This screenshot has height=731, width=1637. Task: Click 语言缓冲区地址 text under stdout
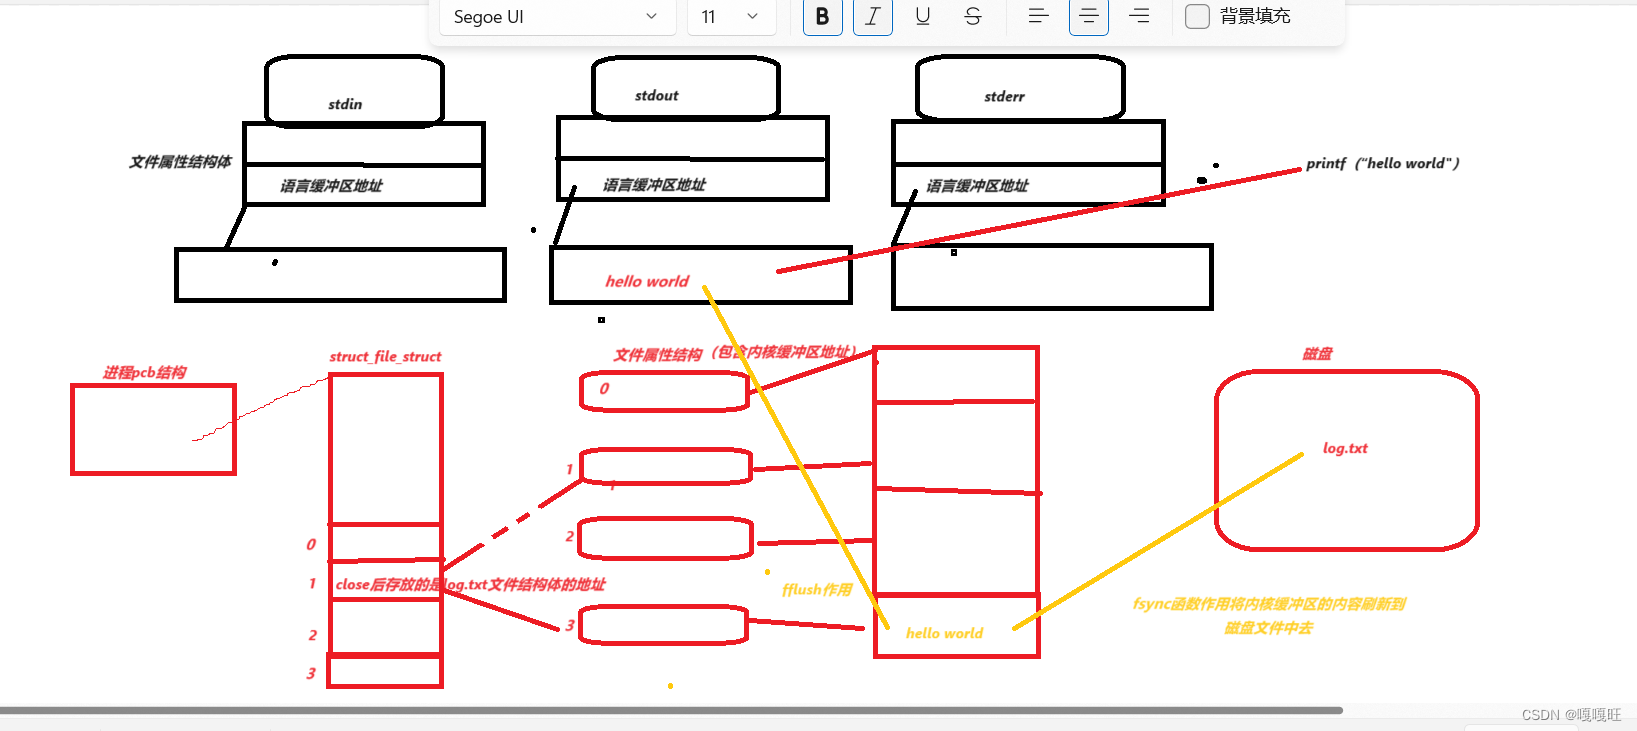point(654,185)
